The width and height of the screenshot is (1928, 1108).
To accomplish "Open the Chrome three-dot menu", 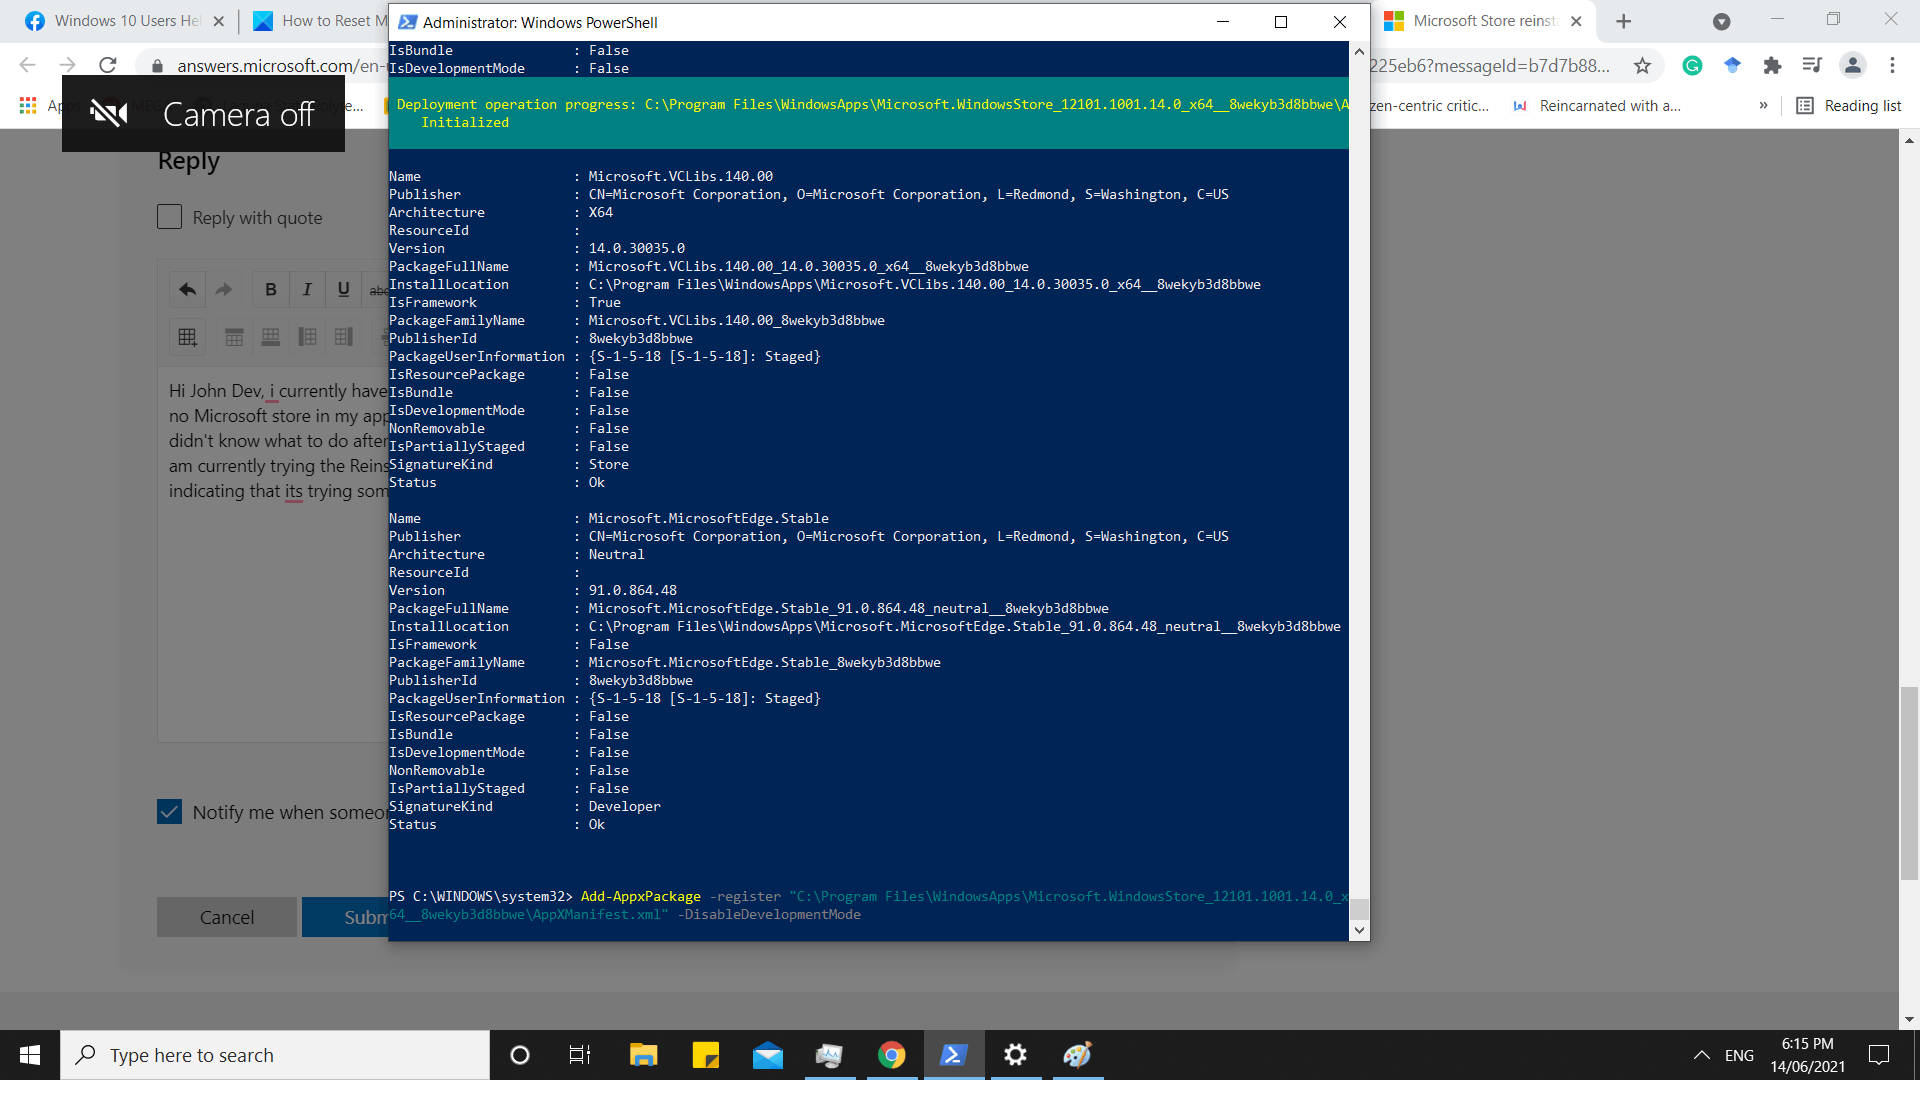I will (1892, 66).
